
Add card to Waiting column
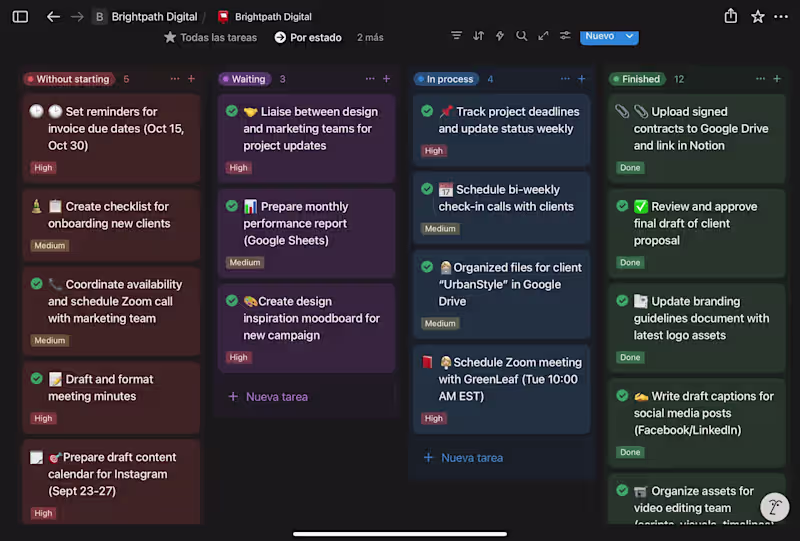[x=386, y=79]
